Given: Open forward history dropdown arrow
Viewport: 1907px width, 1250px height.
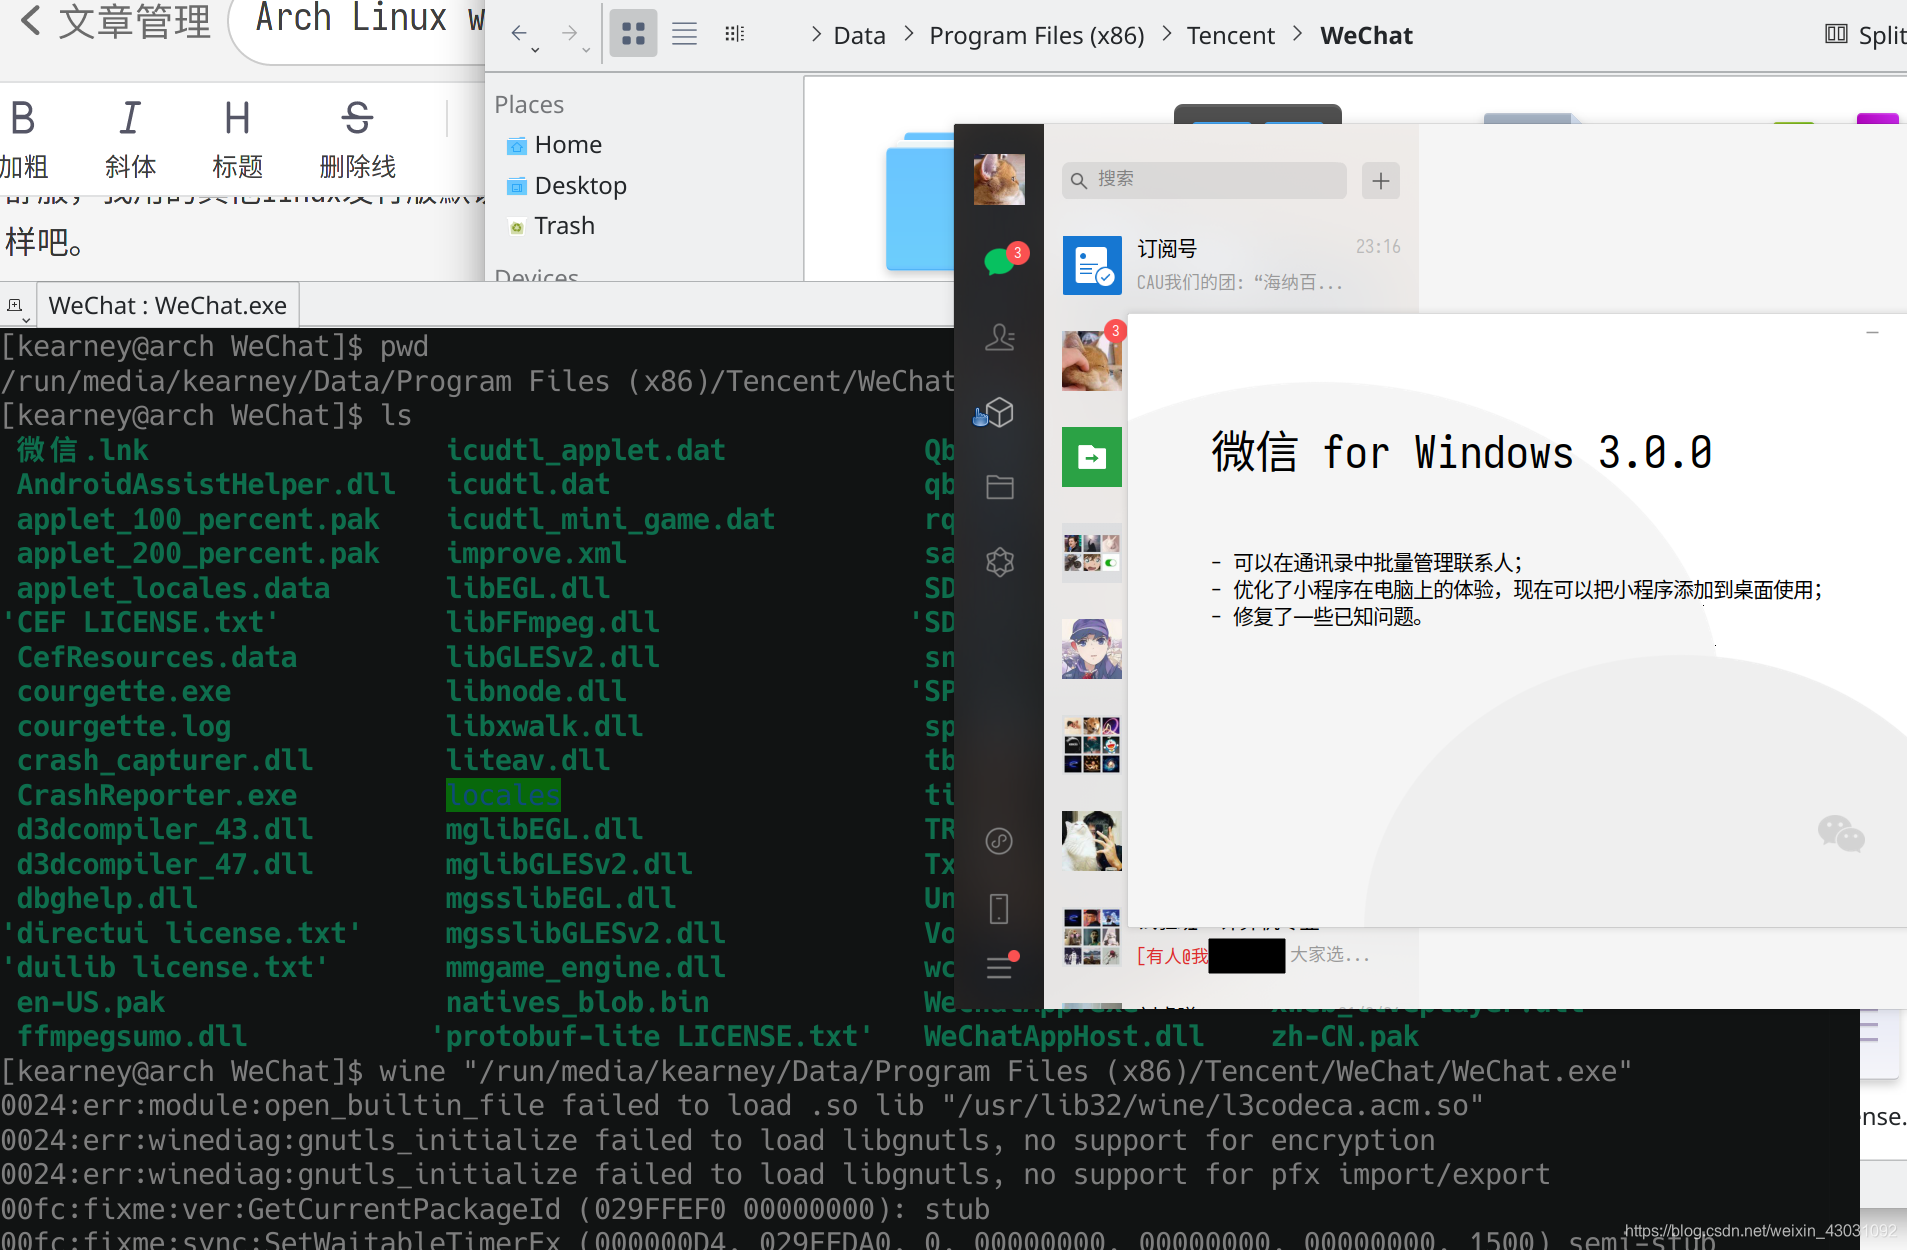Looking at the screenshot, I should click(586, 50).
